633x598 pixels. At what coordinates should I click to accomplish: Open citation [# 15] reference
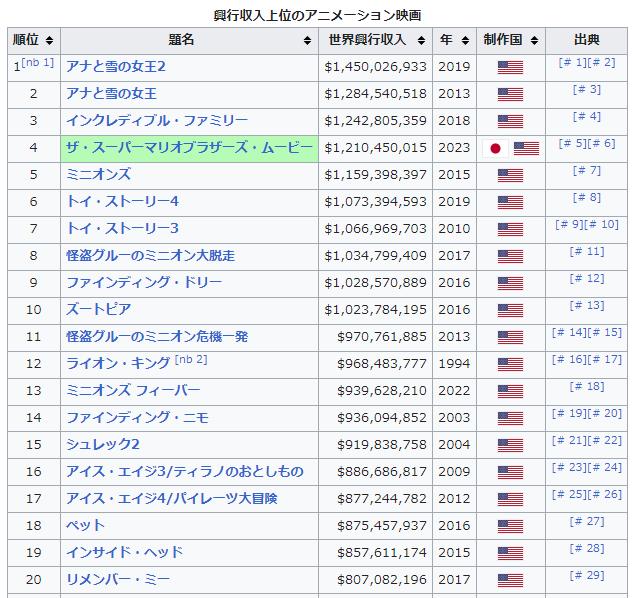coord(605,333)
